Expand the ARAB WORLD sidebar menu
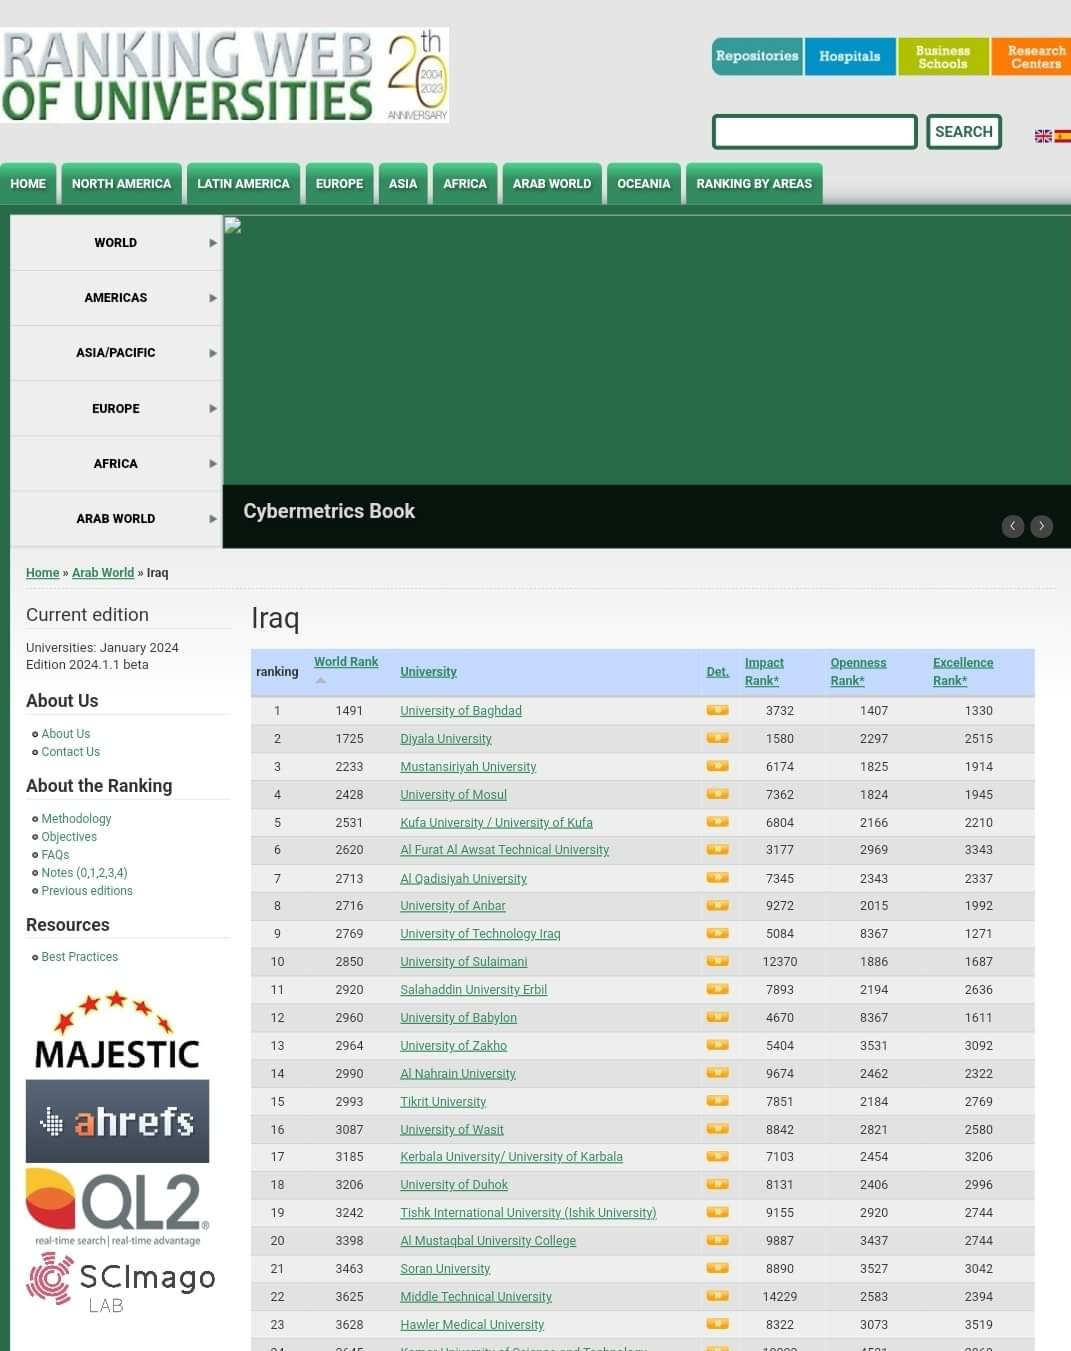 116,518
